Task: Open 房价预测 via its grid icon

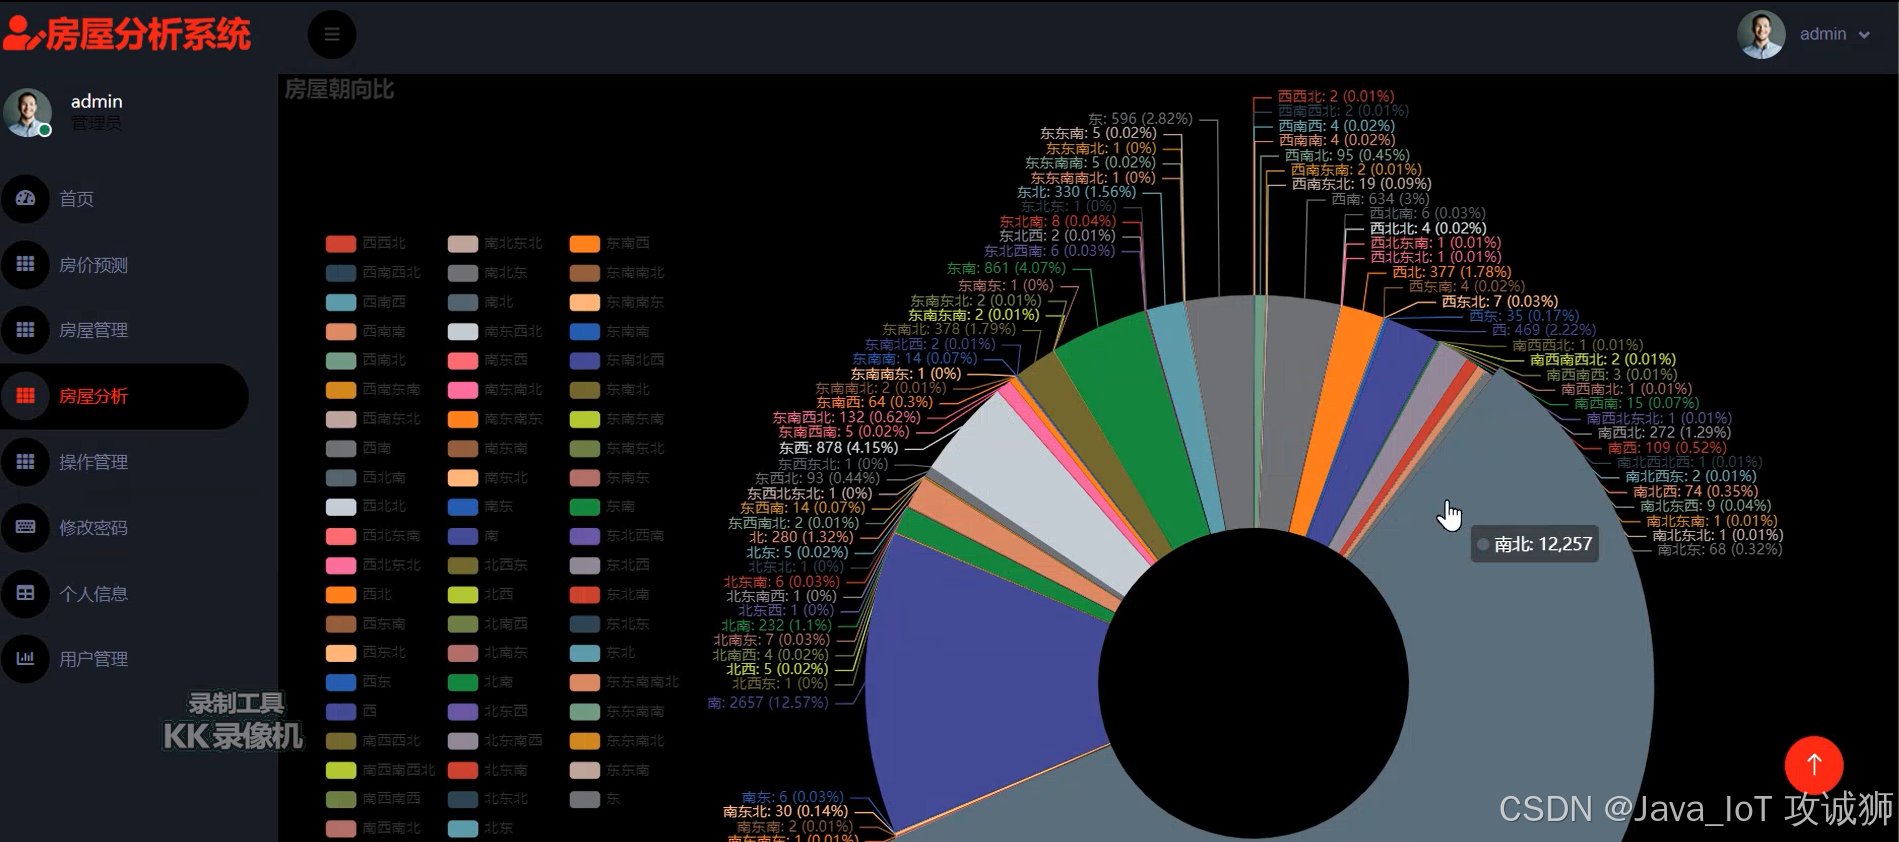Action: click(x=25, y=265)
